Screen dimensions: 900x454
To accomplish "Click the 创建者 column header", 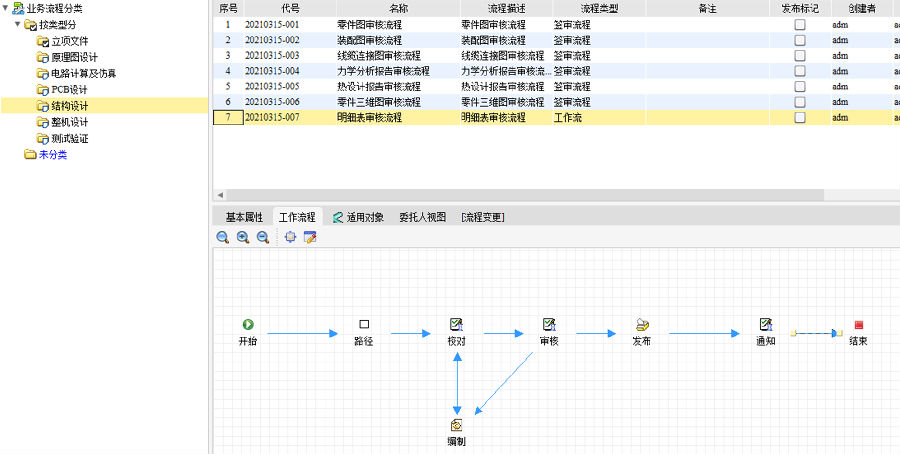I will [x=862, y=9].
